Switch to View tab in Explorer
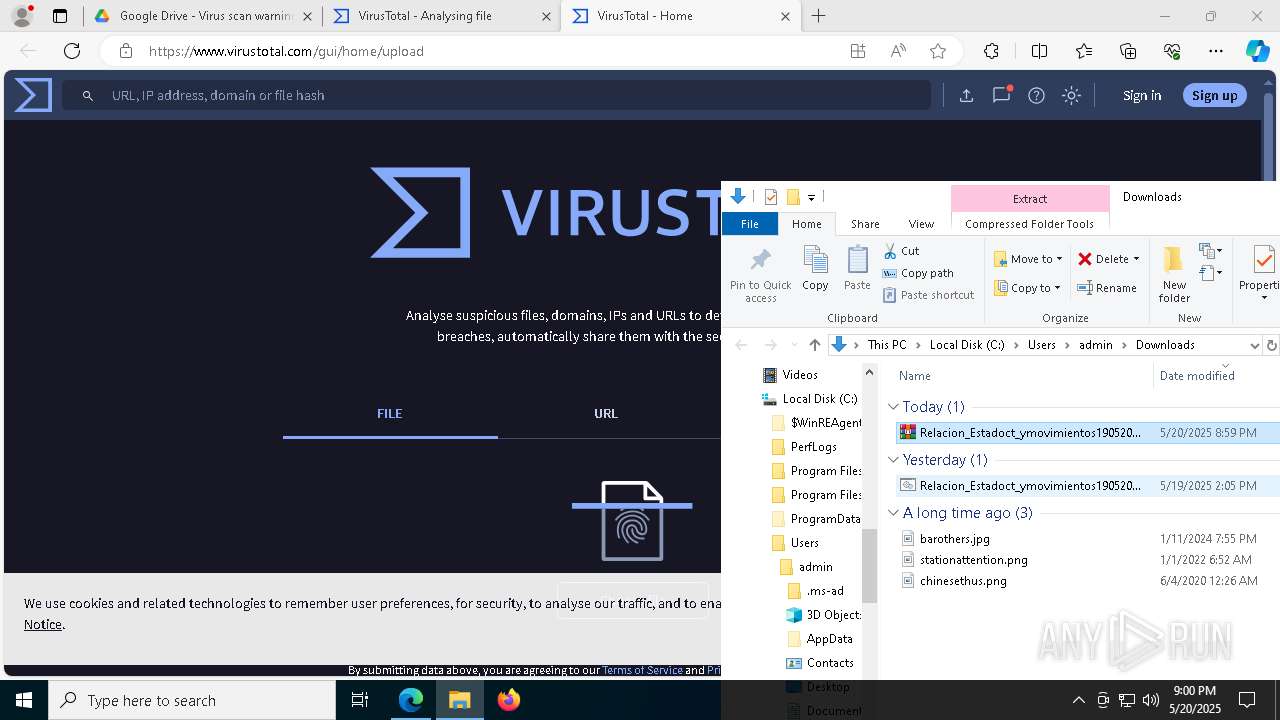This screenshot has width=1280, height=720. click(x=921, y=224)
